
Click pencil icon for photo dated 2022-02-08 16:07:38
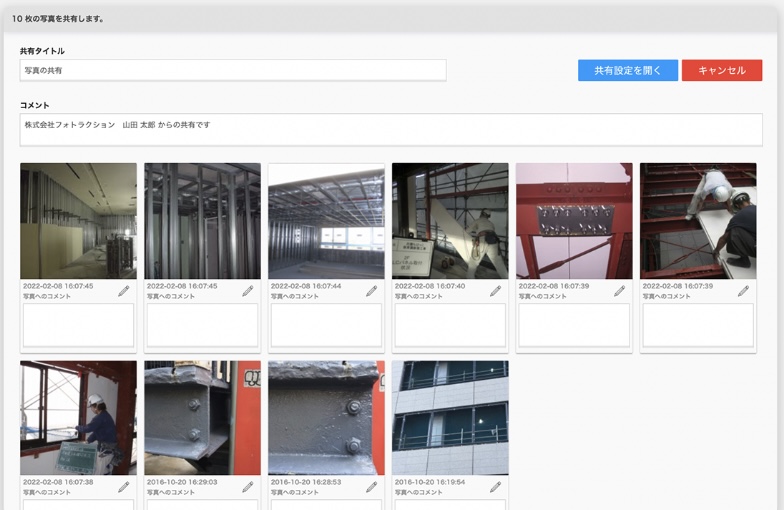pos(124,487)
